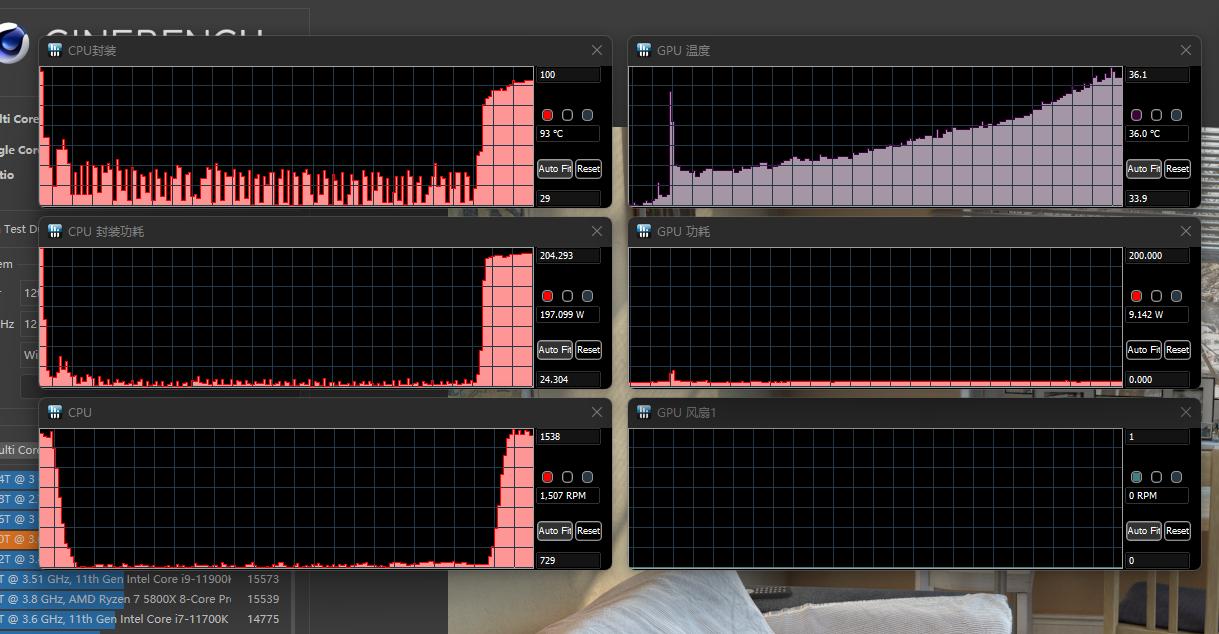Select the middle circle in CPU封装 temperature panel
This screenshot has height=634, width=1219.
tap(567, 115)
